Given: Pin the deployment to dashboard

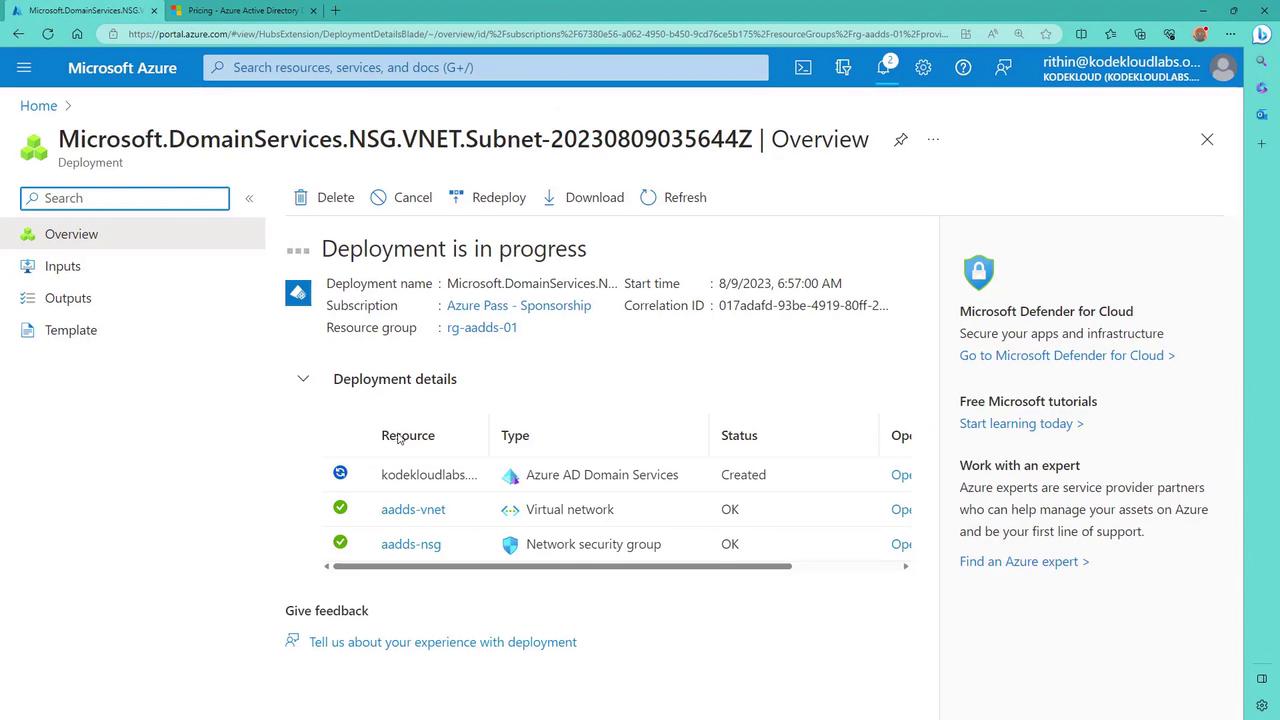Looking at the screenshot, I should pyautogui.click(x=900, y=140).
